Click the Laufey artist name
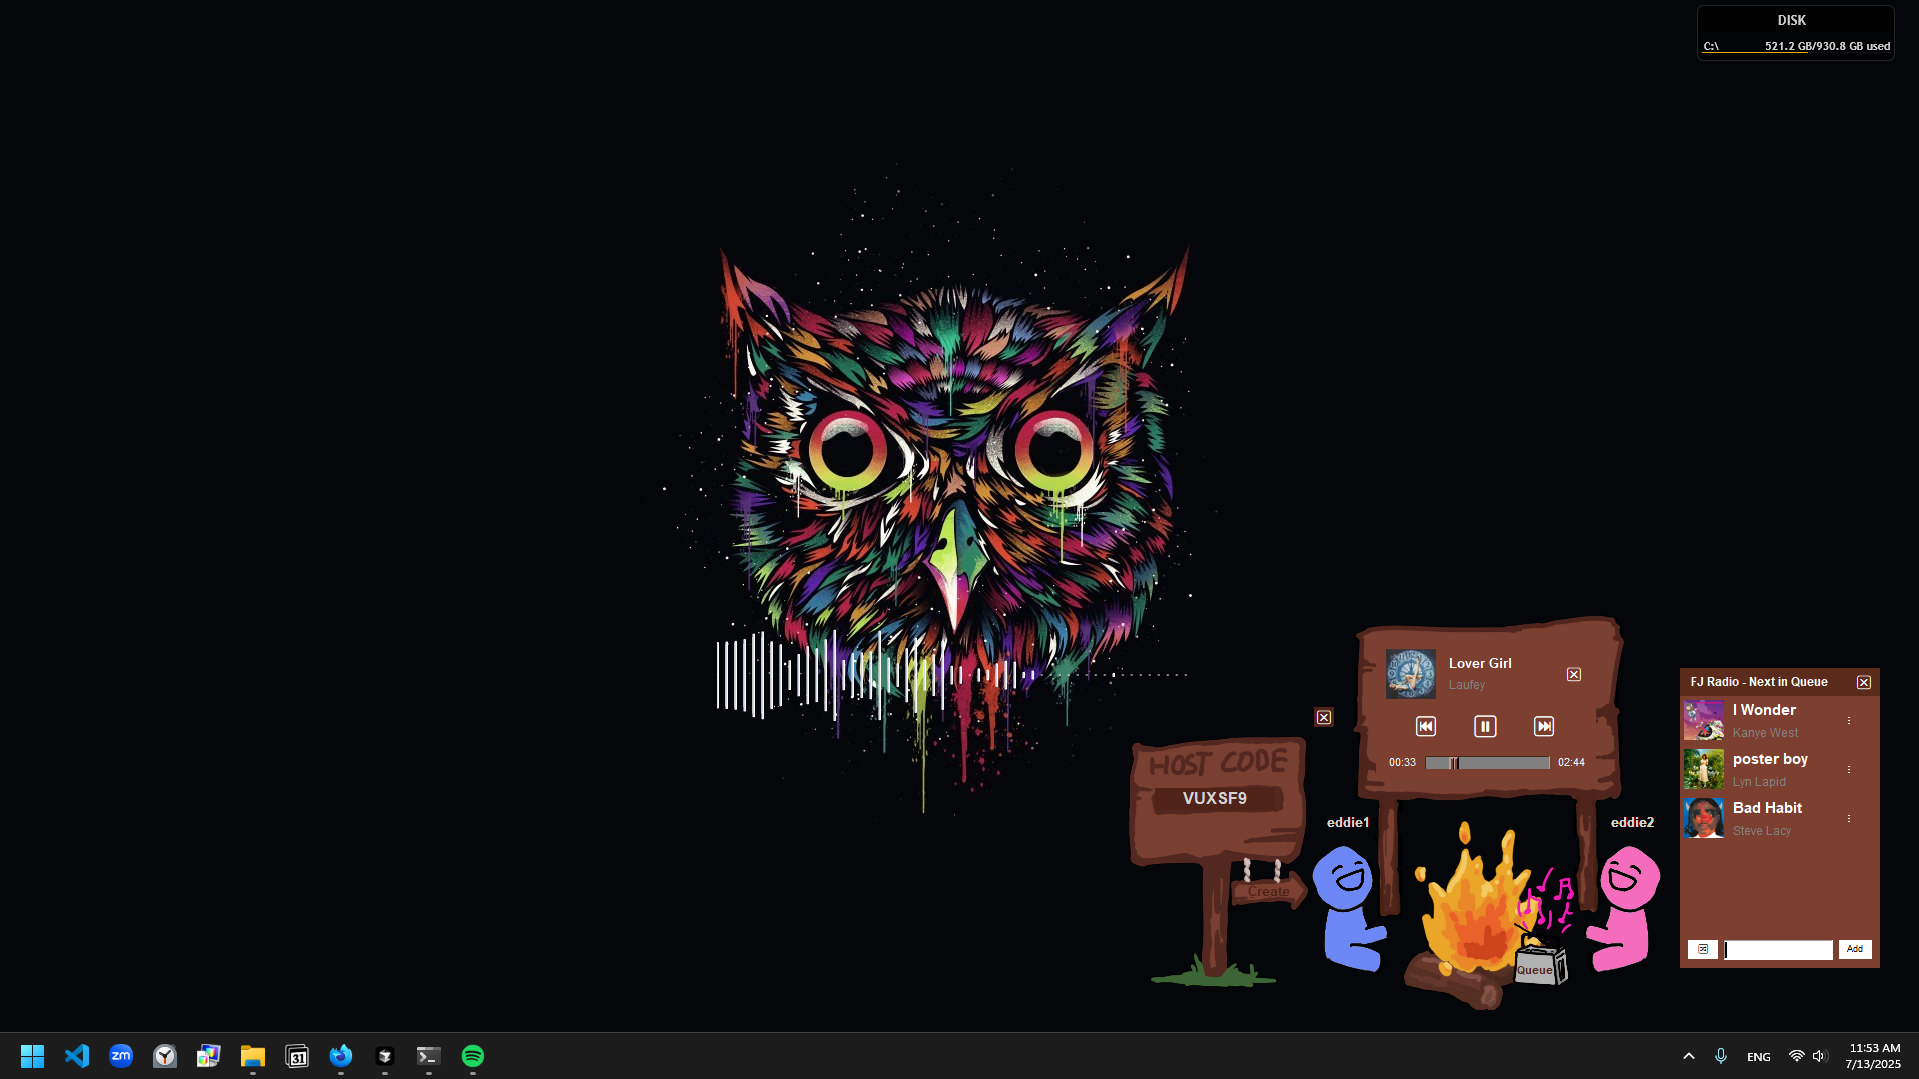The height and width of the screenshot is (1079, 1919). (1467, 685)
